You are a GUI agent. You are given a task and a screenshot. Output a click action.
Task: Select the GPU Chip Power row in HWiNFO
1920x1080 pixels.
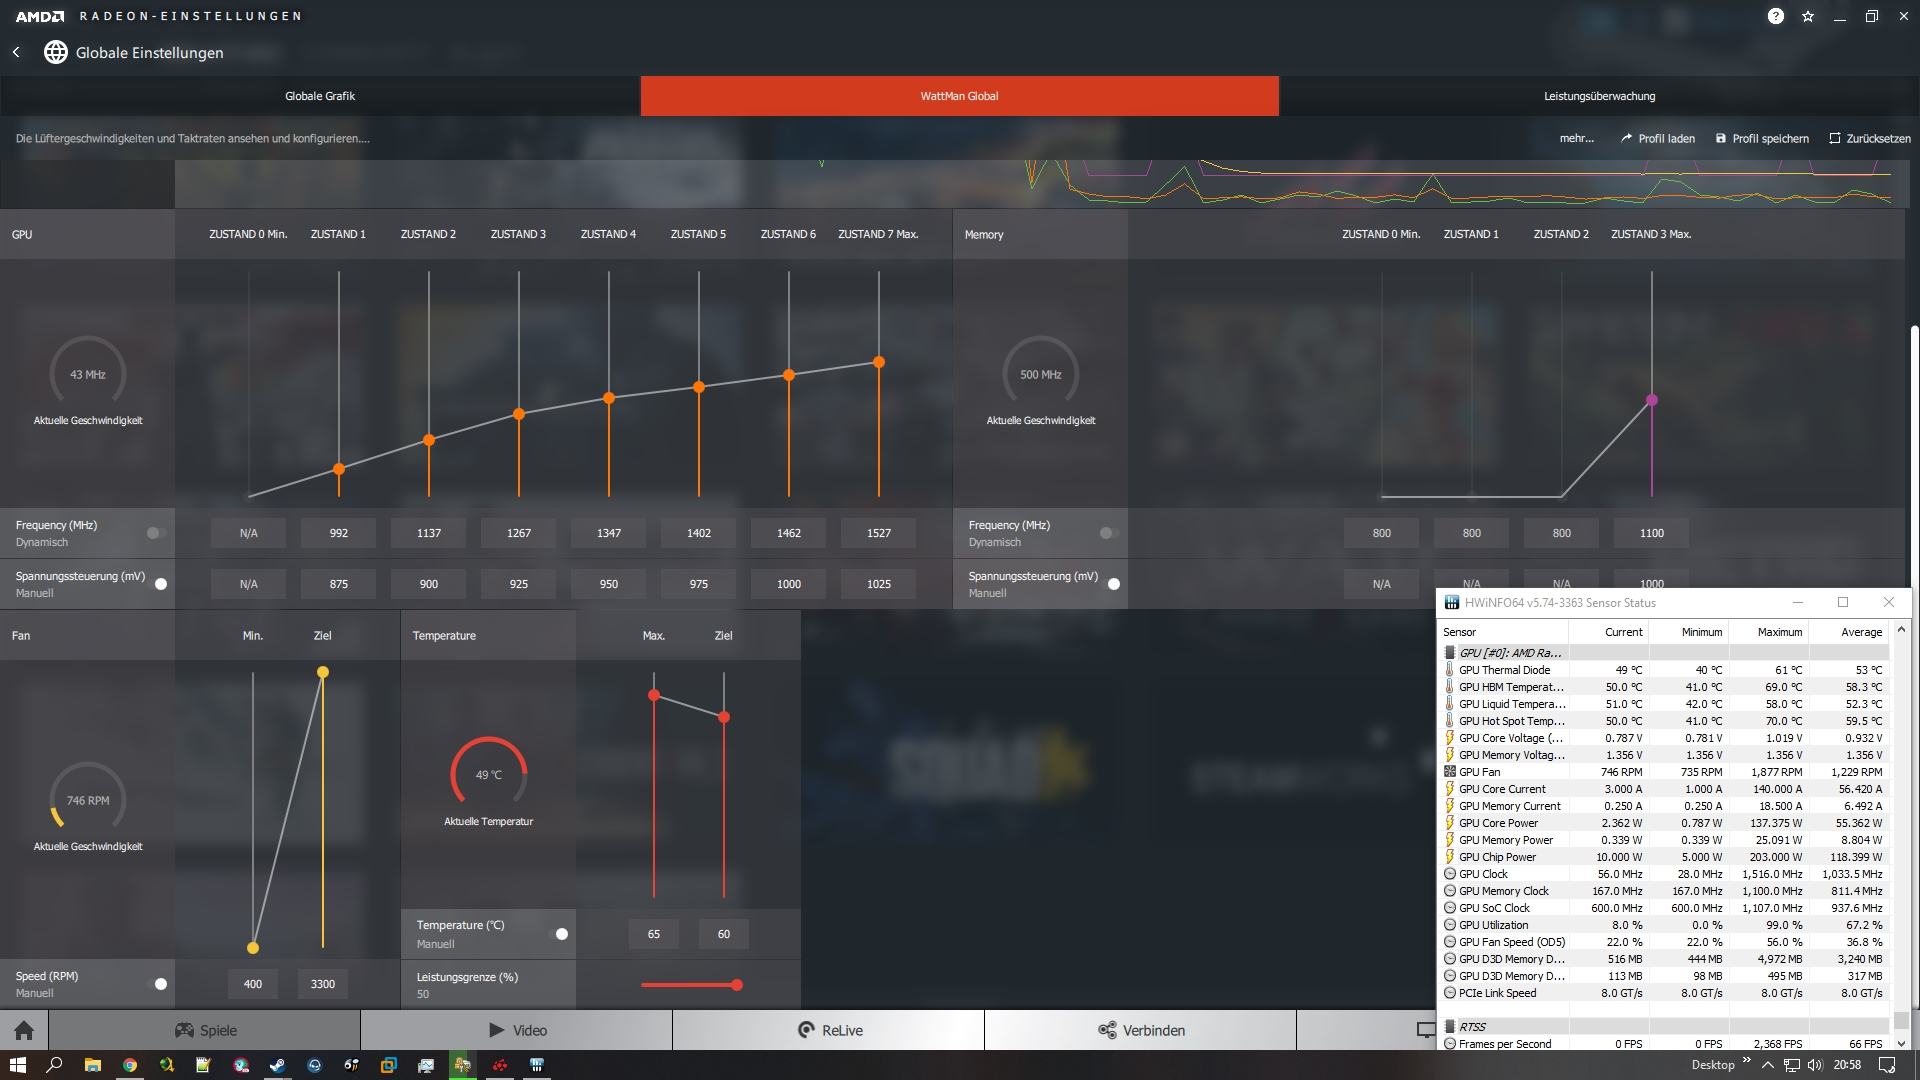[x=1665, y=857]
